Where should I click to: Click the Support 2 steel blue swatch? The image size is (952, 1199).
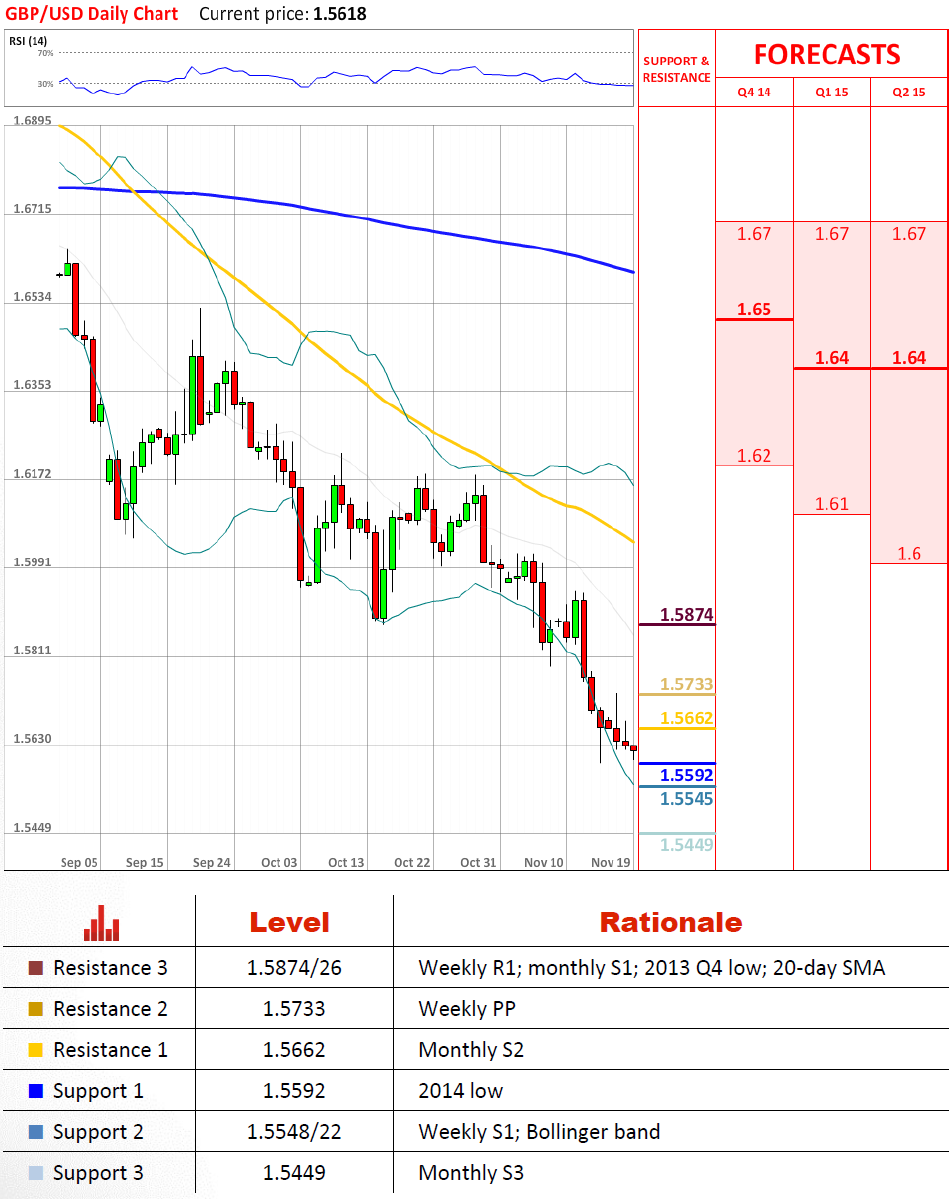pos(36,1132)
